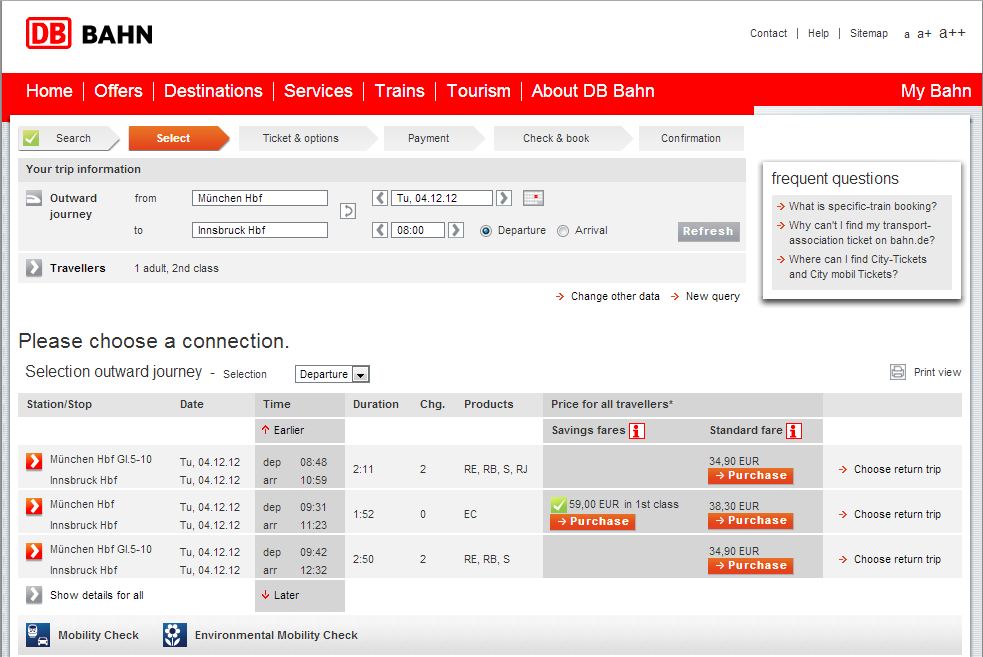Image resolution: width=983 pixels, height=657 pixels.
Task: Open the Trains menu
Action: pyautogui.click(x=399, y=91)
